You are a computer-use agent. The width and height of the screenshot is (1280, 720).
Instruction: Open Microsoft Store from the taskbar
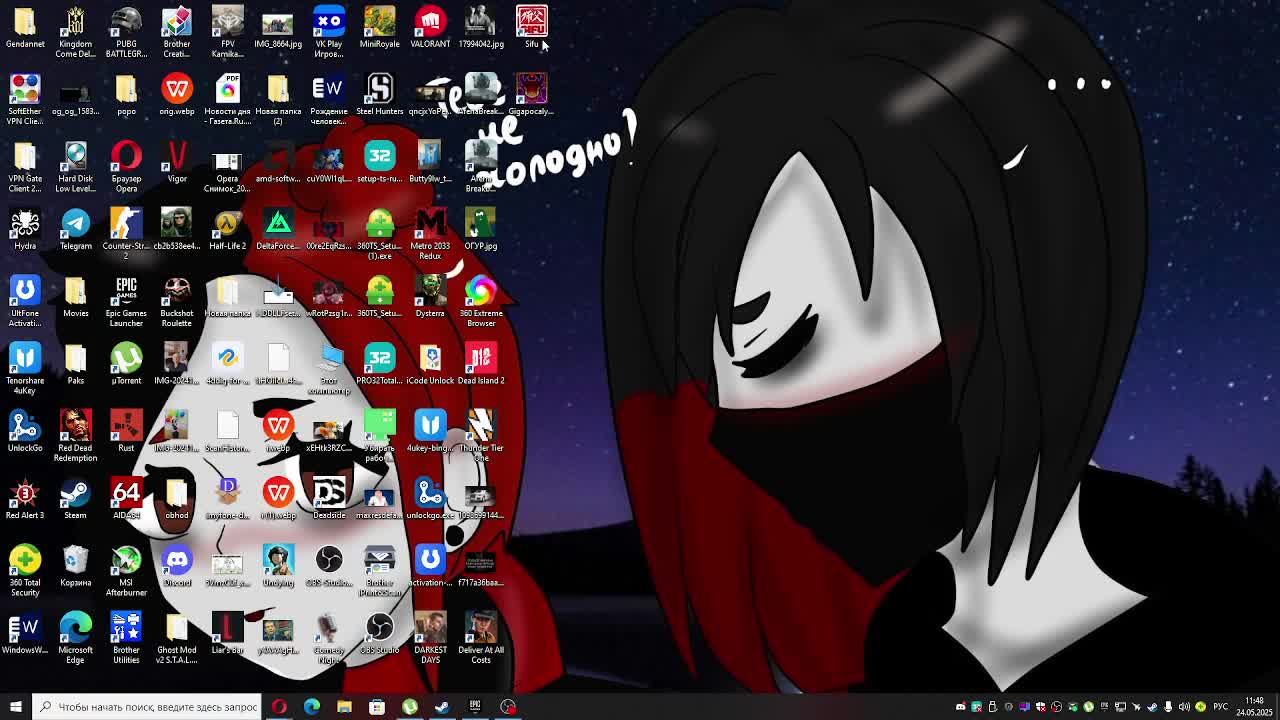click(377, 707)
